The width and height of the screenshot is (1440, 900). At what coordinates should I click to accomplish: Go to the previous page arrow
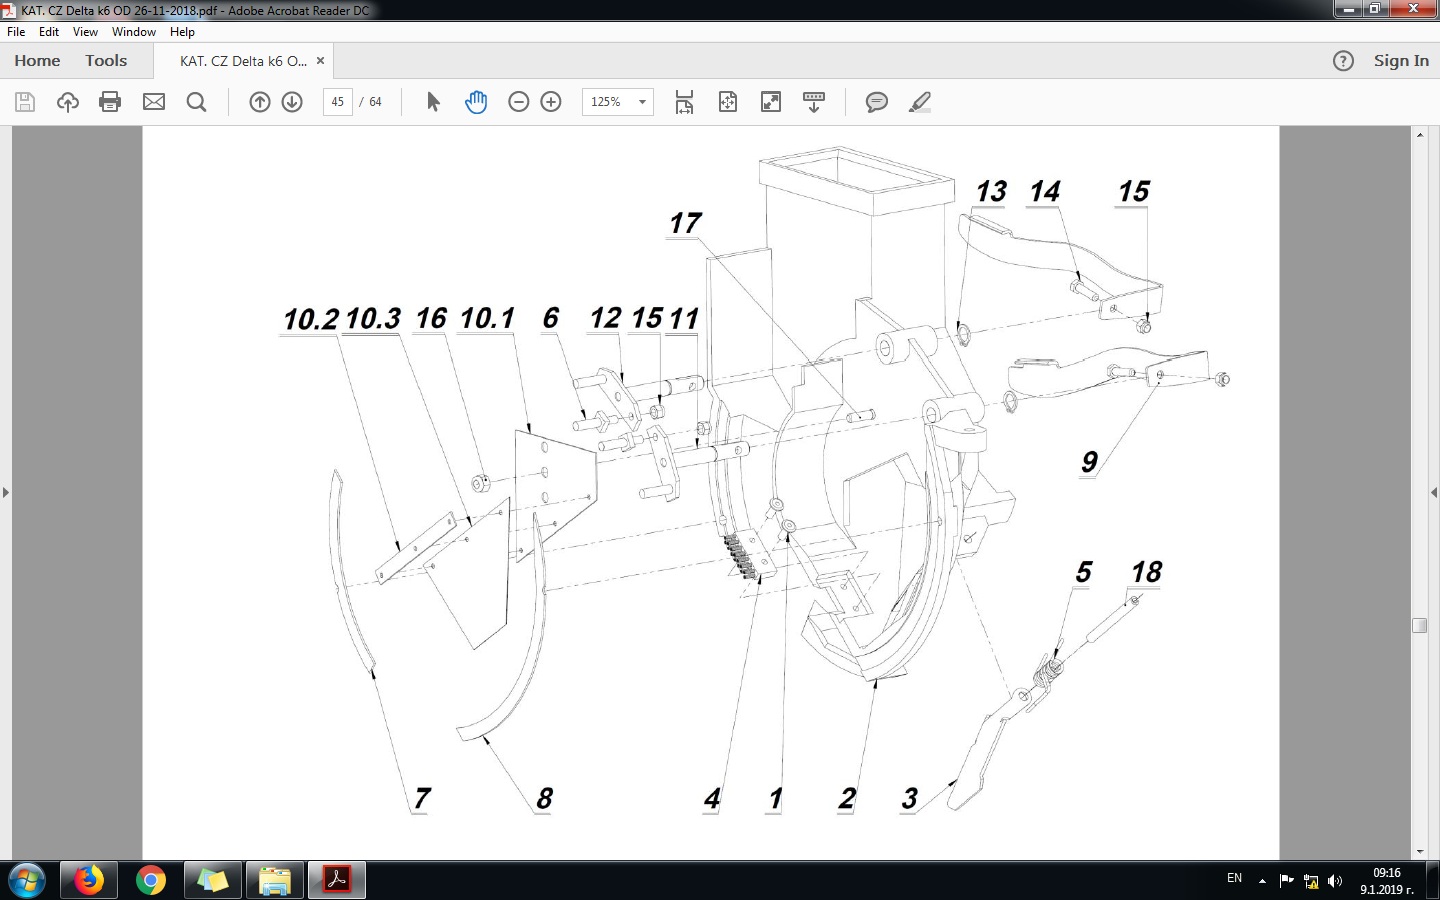[260, 102]
